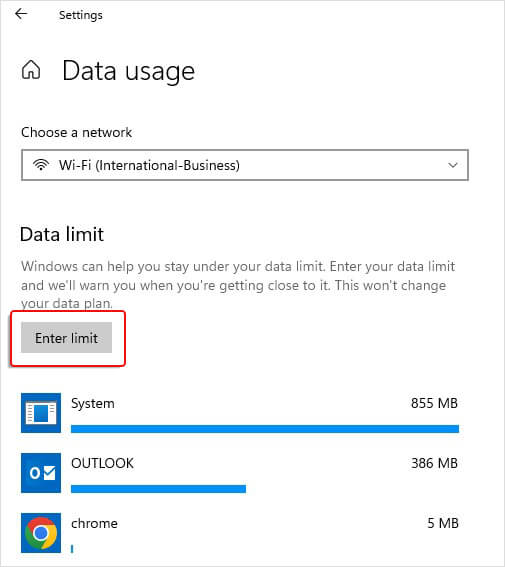Viewport: 505px width, 567px height.
Task: Click the 5 MB usage value
Action: 443,523
